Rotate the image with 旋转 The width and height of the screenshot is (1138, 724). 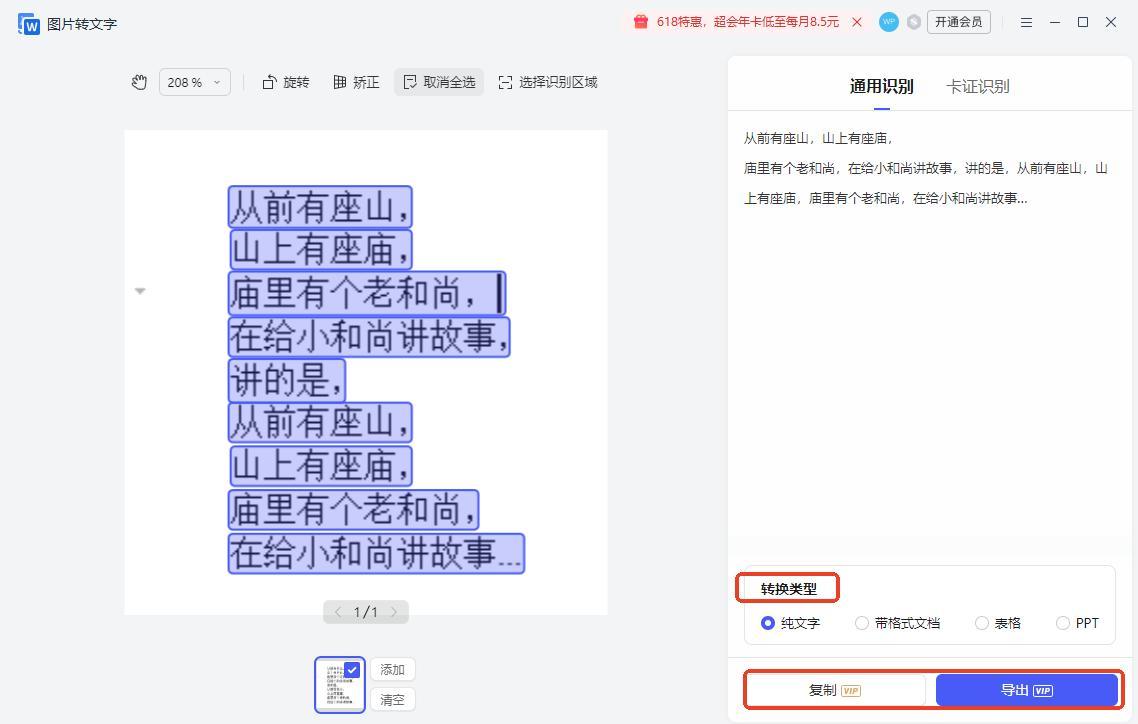coord(286,82)
